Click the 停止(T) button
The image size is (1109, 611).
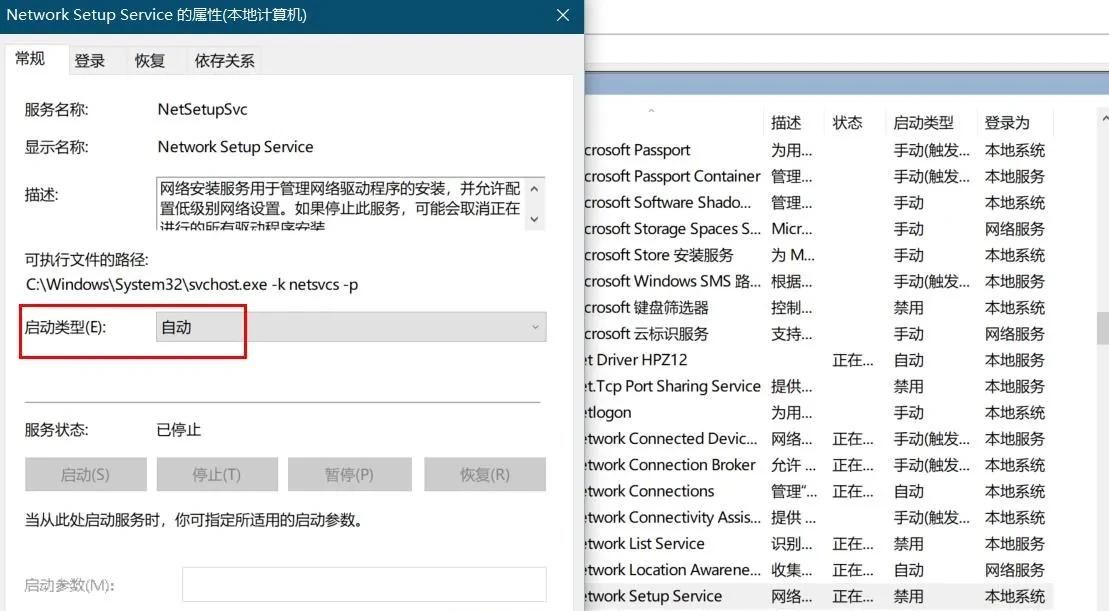pos(217,474)
